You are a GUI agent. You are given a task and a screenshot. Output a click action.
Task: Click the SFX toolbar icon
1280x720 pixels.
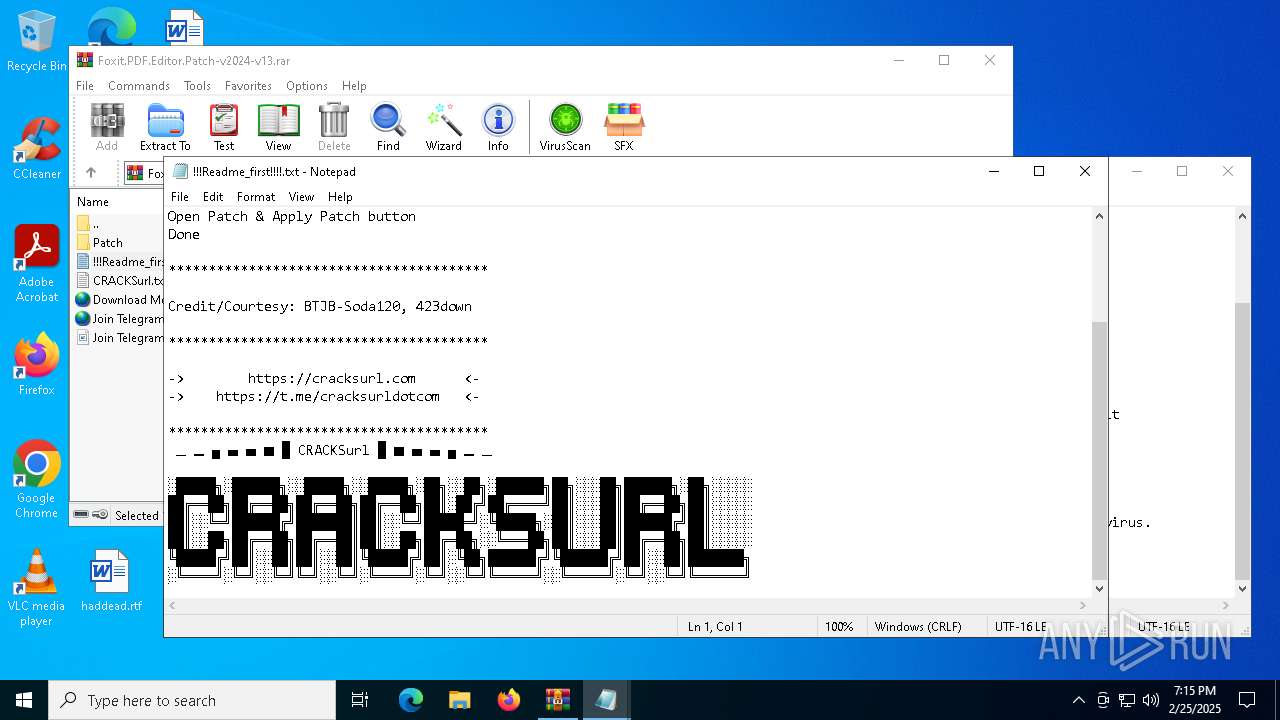(624, 127)
